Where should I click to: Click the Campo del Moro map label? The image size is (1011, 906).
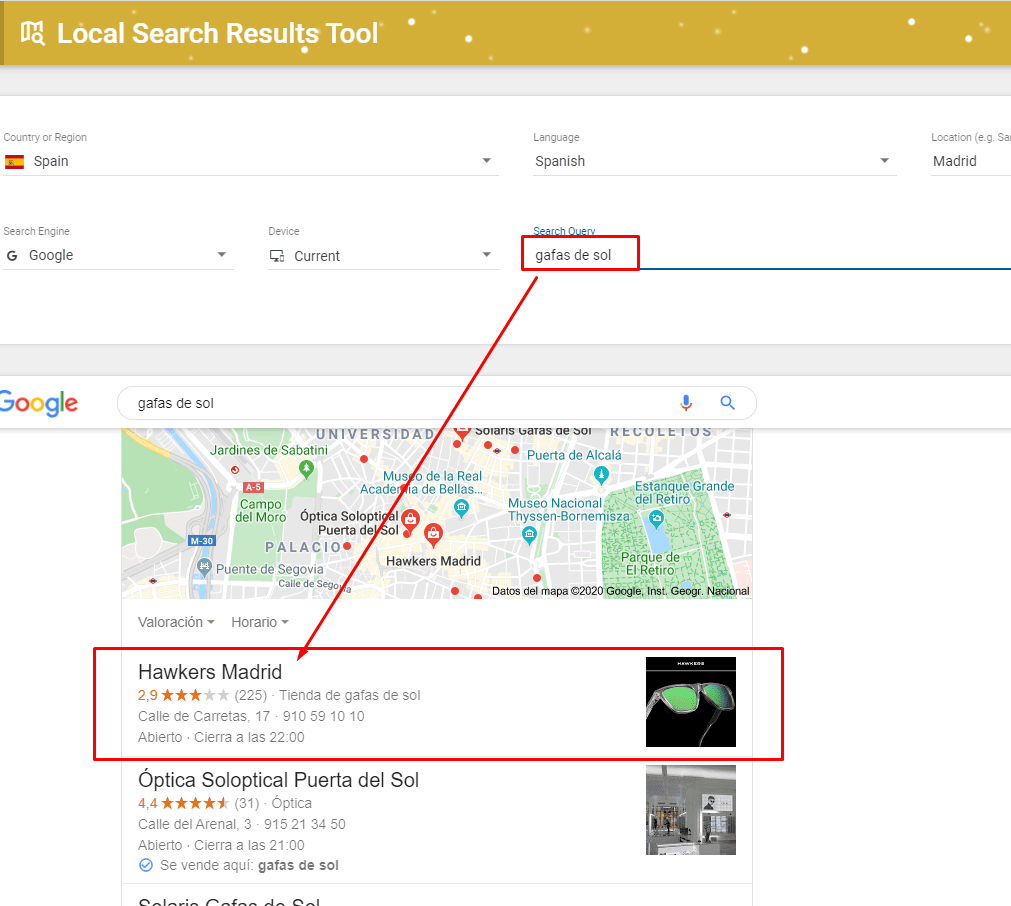[x=260, y=511]
